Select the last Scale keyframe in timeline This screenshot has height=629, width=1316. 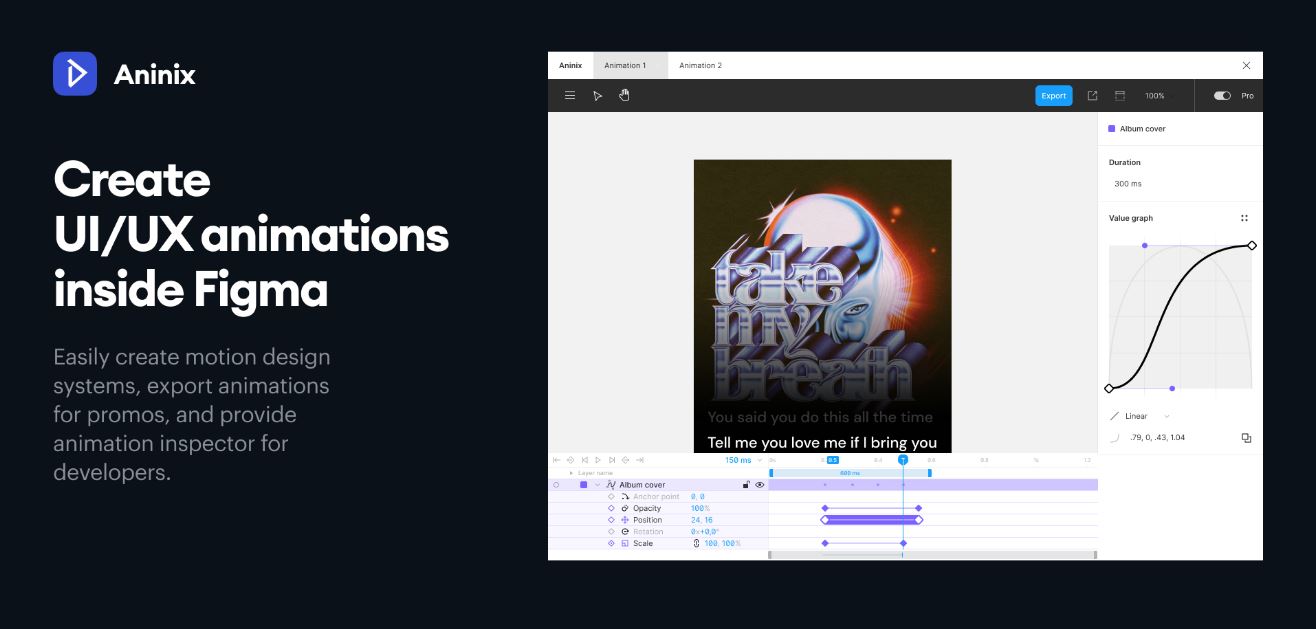click(x=903, y=544)
